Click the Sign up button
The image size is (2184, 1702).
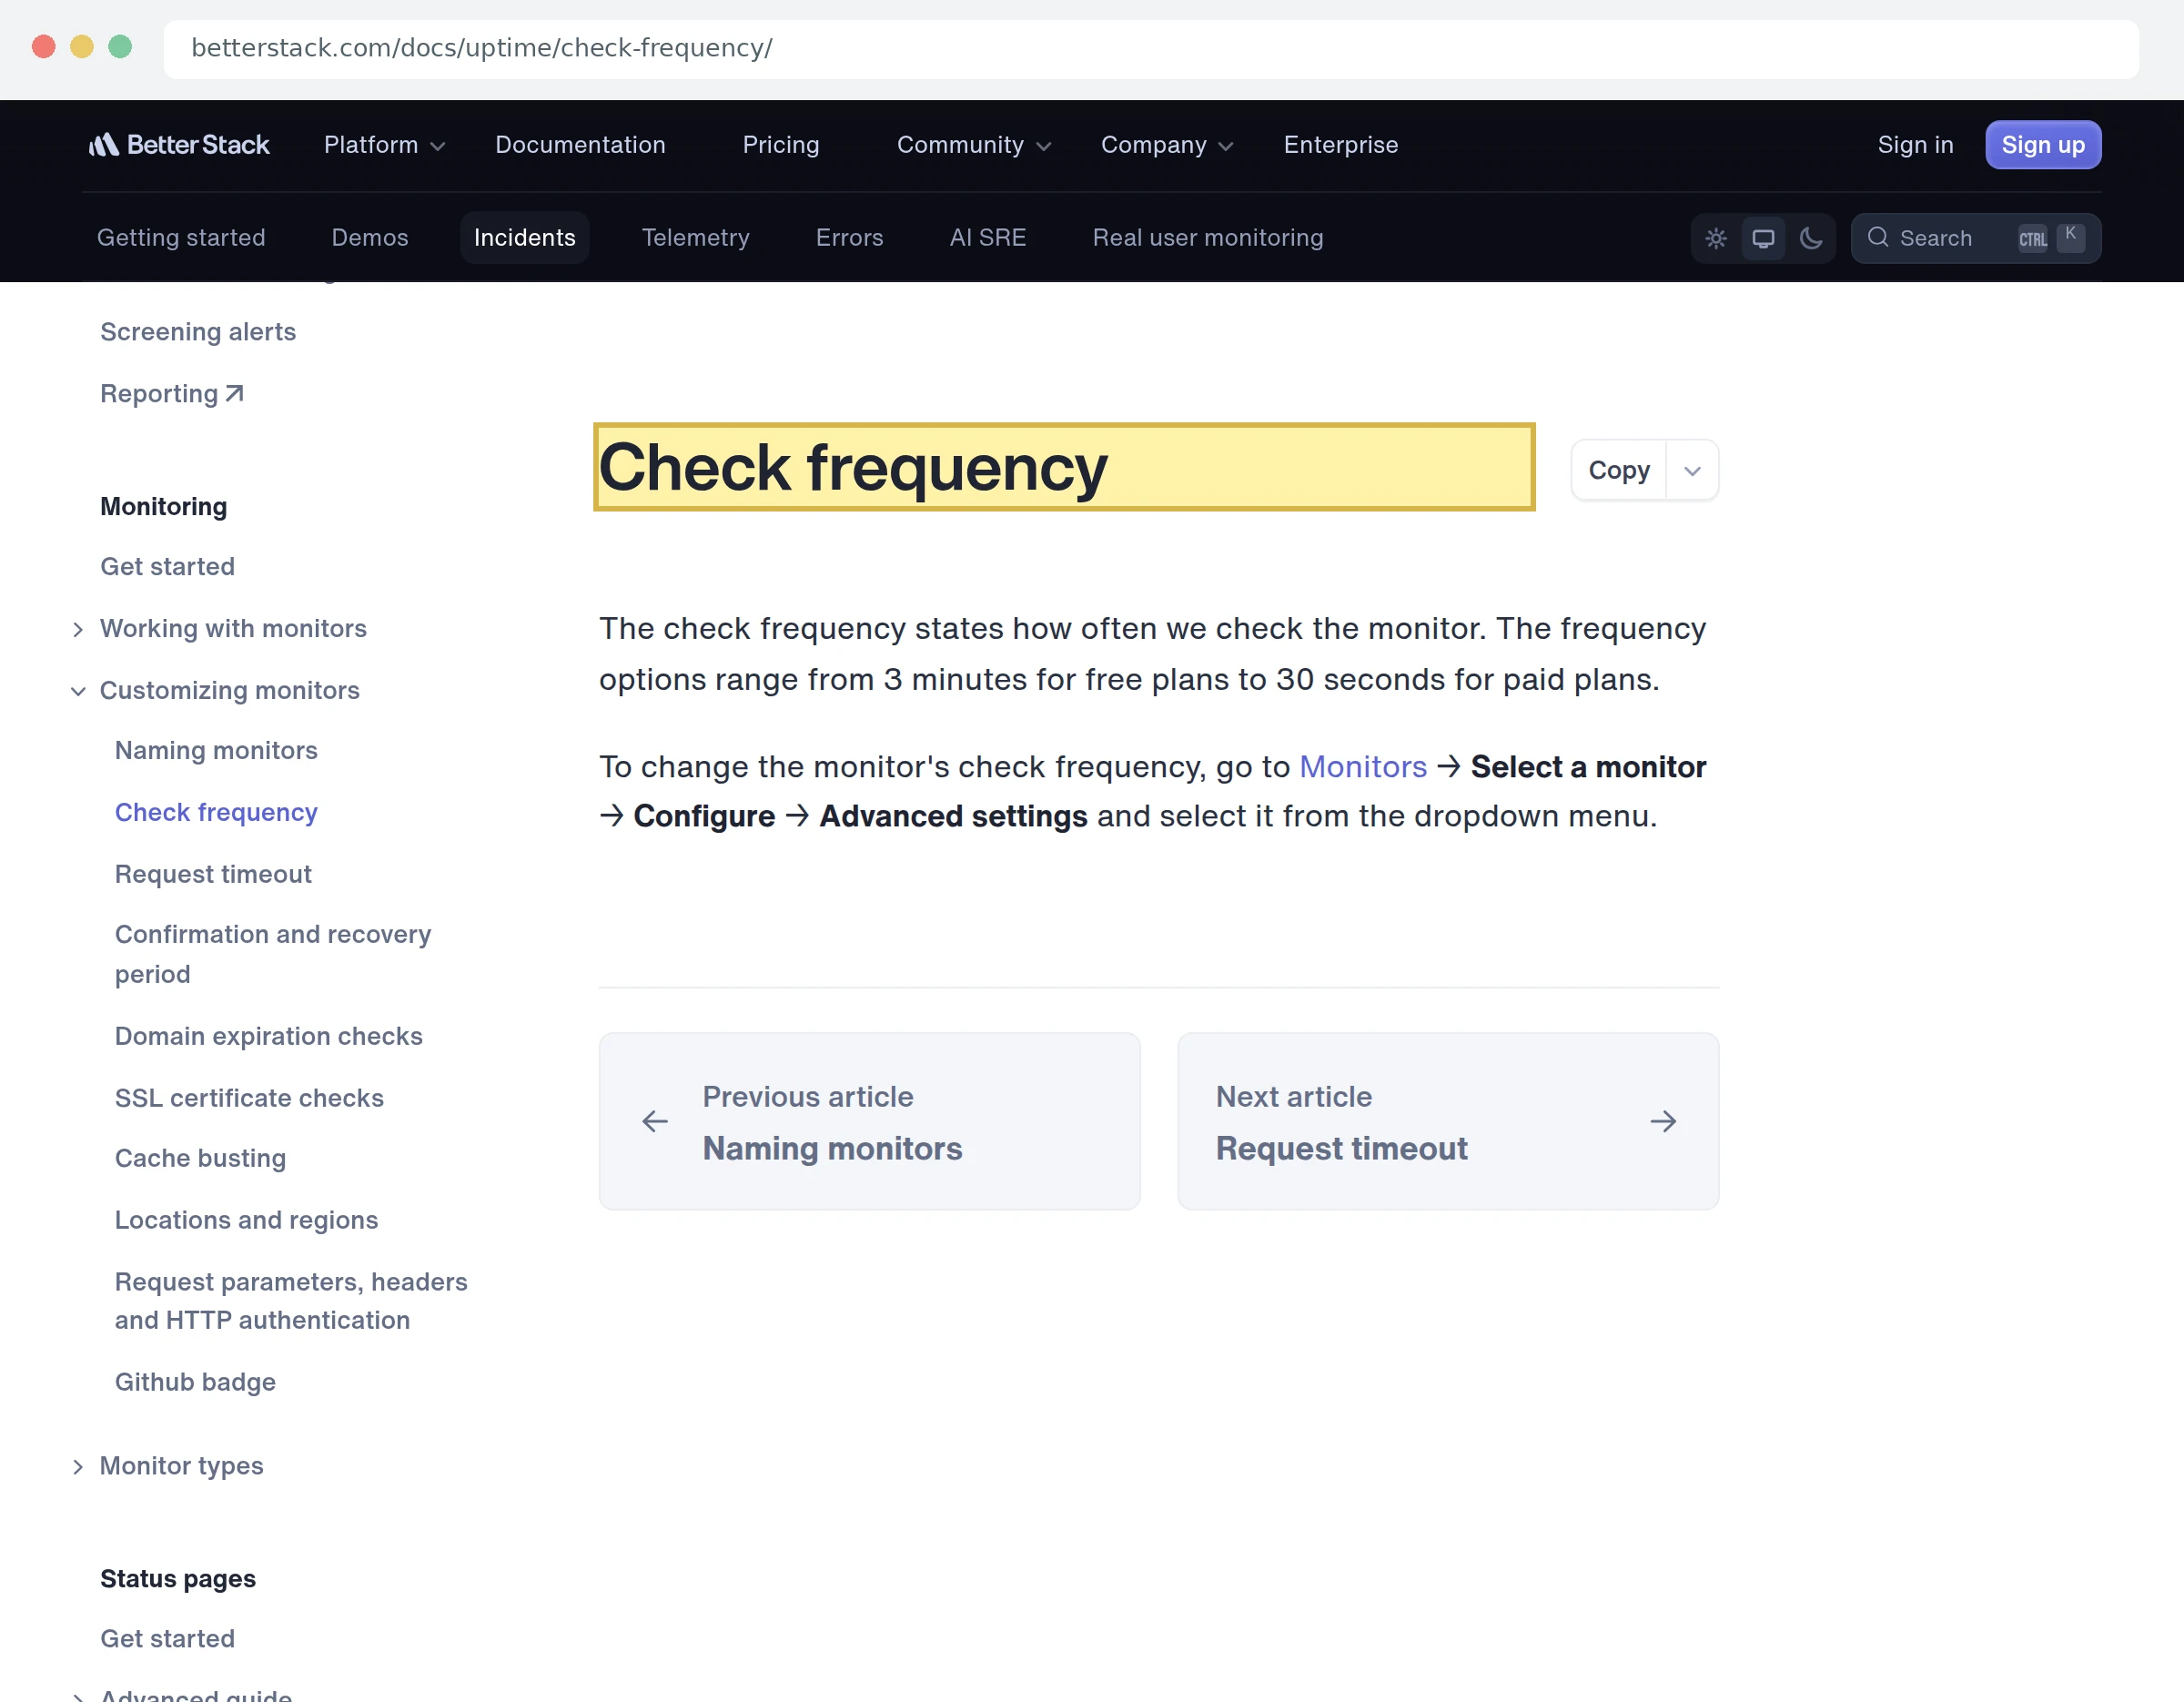(x=2042, y=145)
